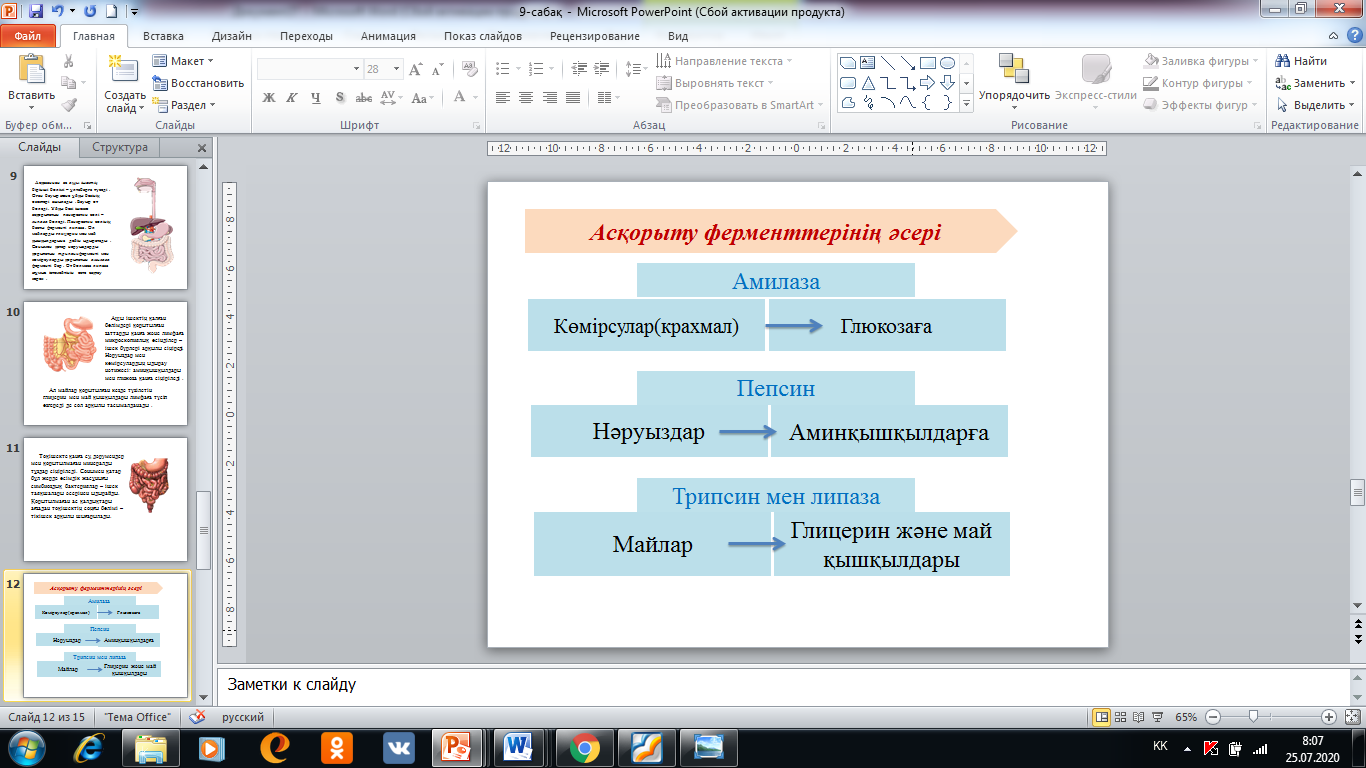This screenshot has height=768, width=1366.
Task: Select the oval shape in shapes gallery
Action: pyautogui.click(x=949, y=62)
